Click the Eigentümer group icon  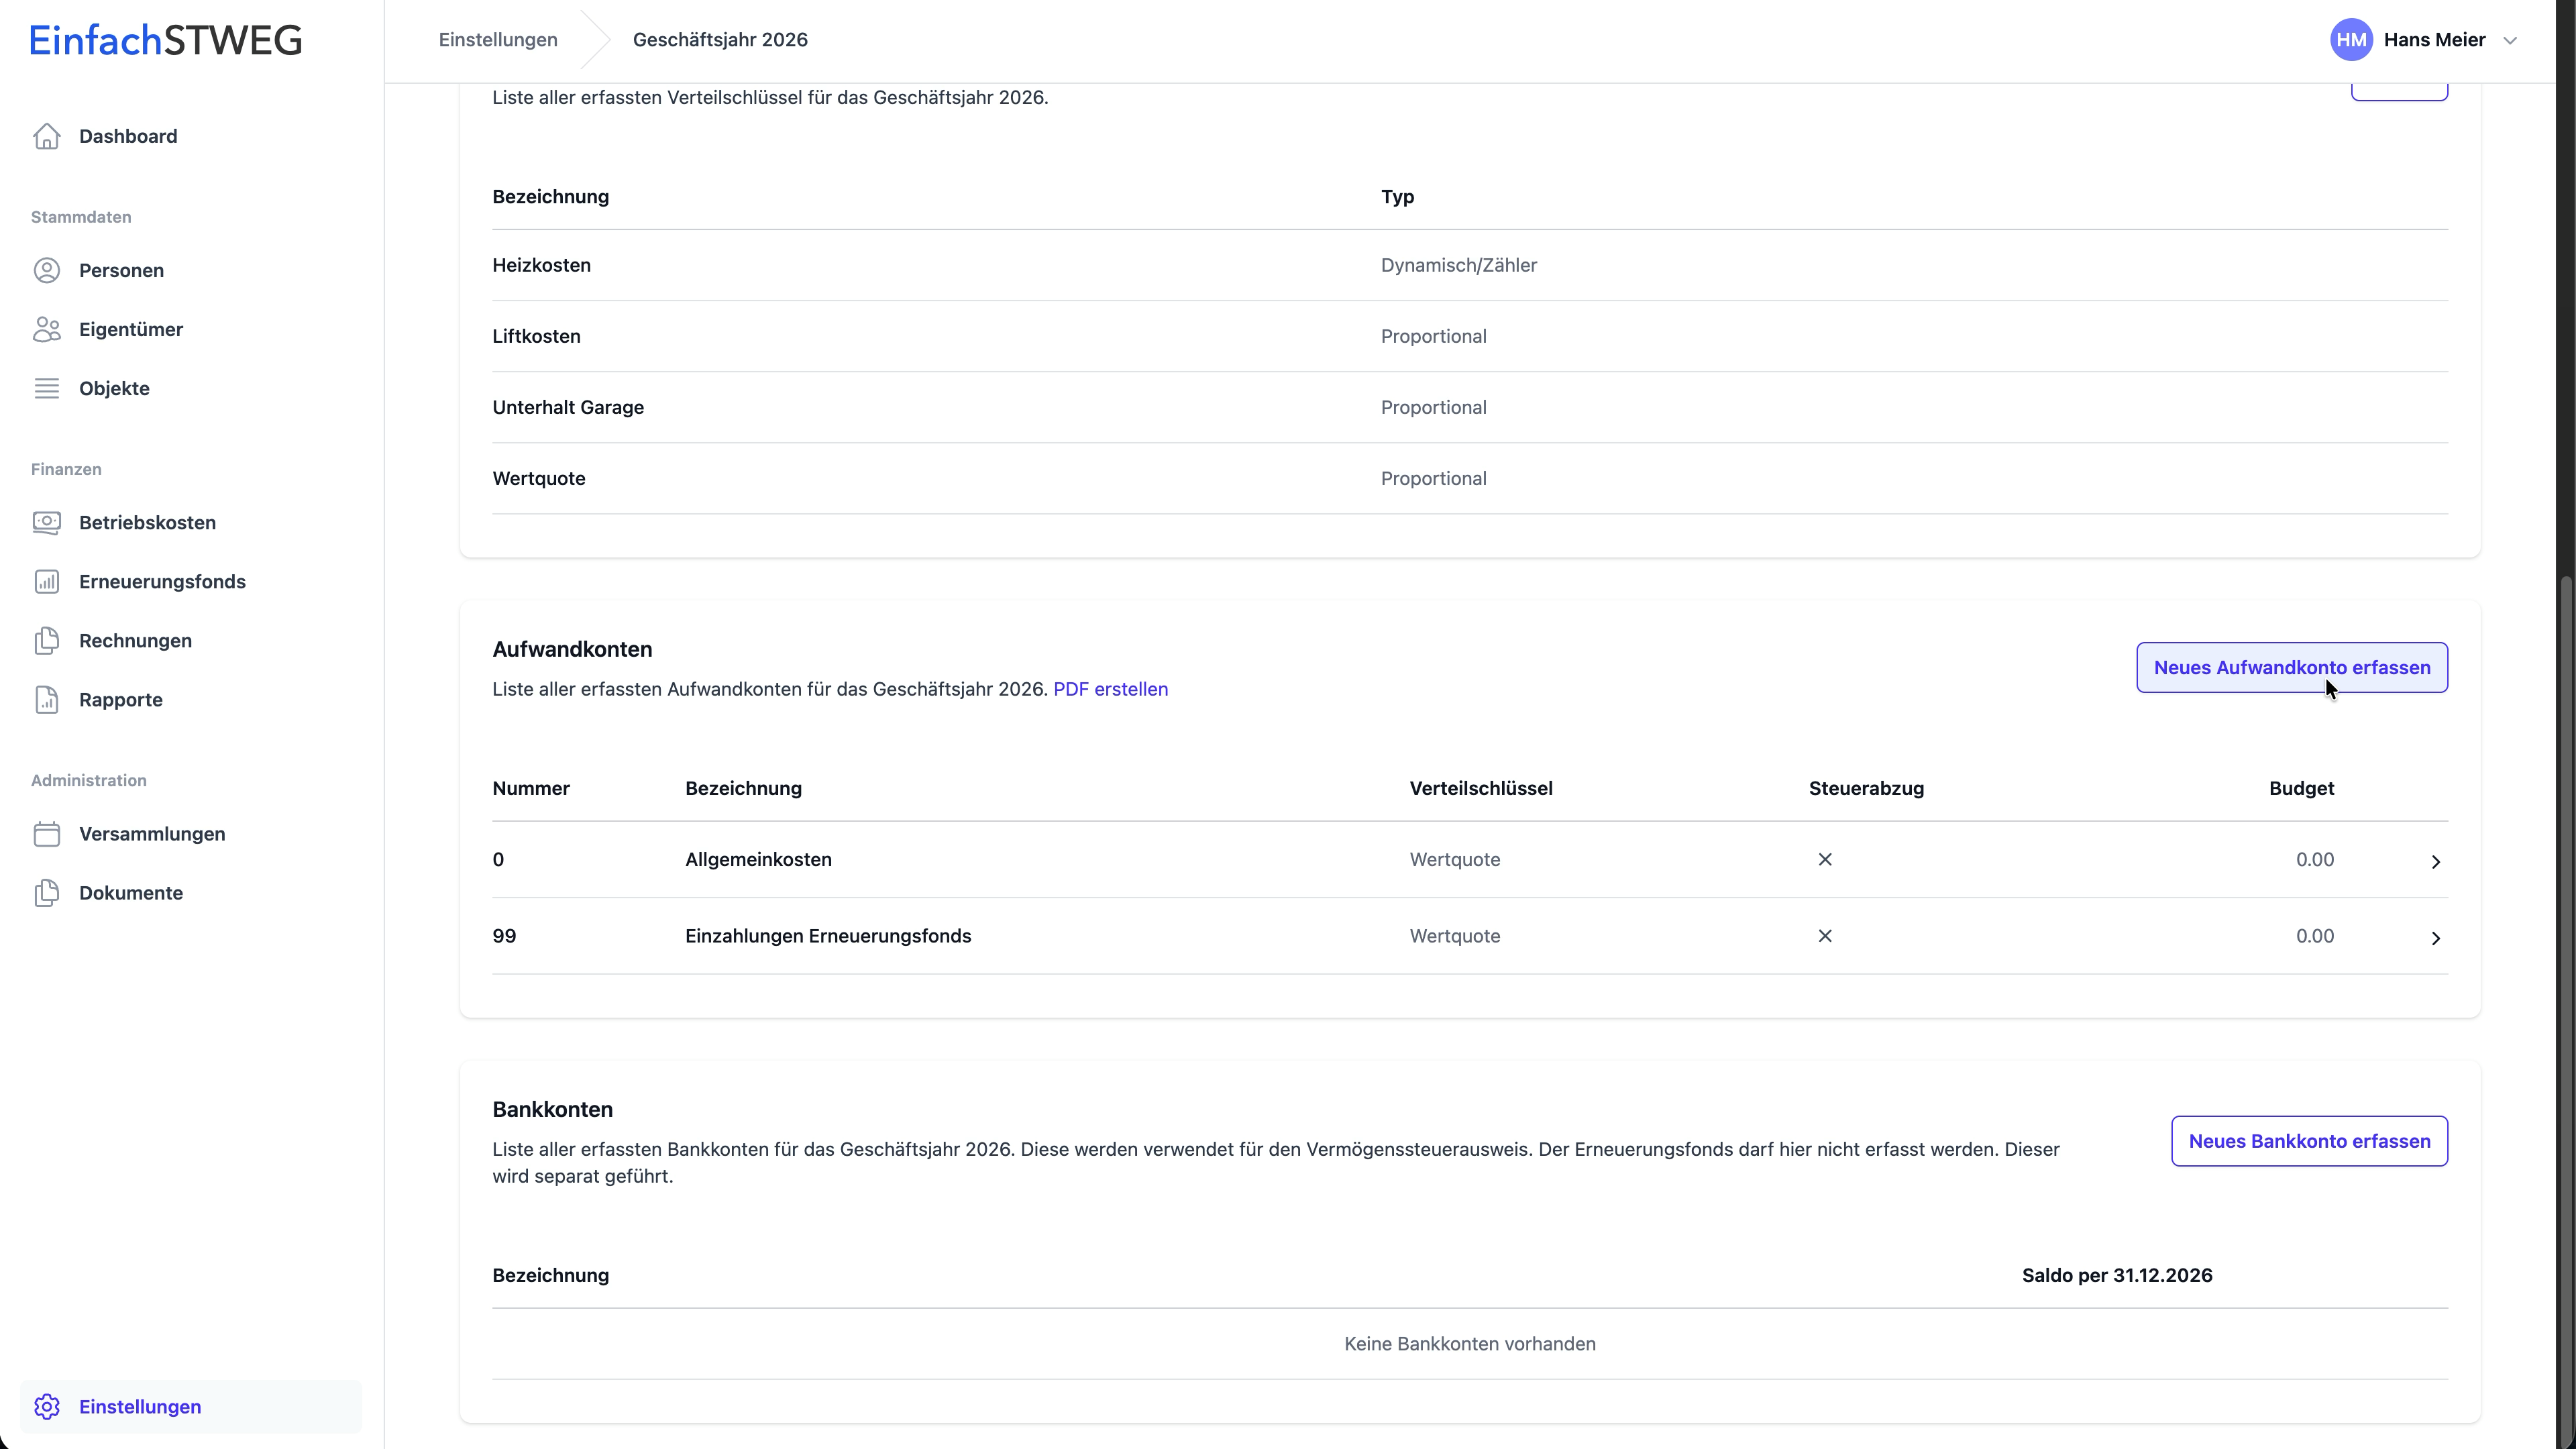[46, 329]
